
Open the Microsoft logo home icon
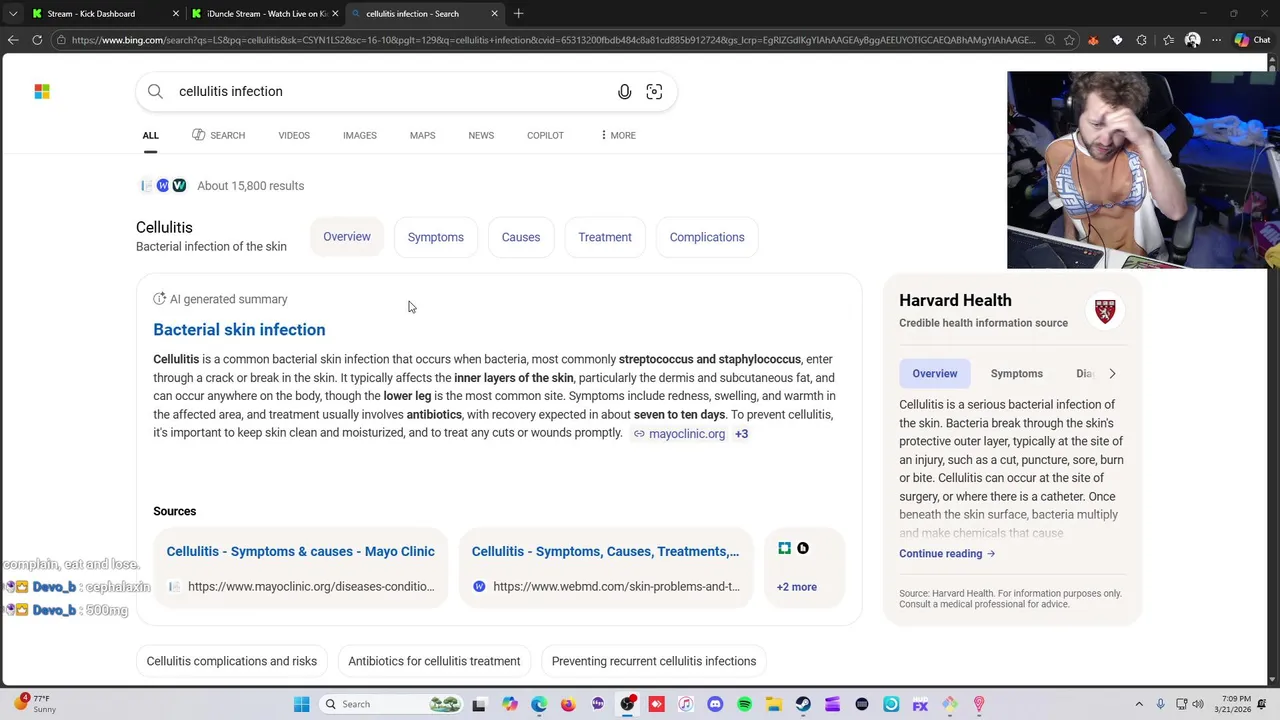pyautogui.click(x=42, y=91)
